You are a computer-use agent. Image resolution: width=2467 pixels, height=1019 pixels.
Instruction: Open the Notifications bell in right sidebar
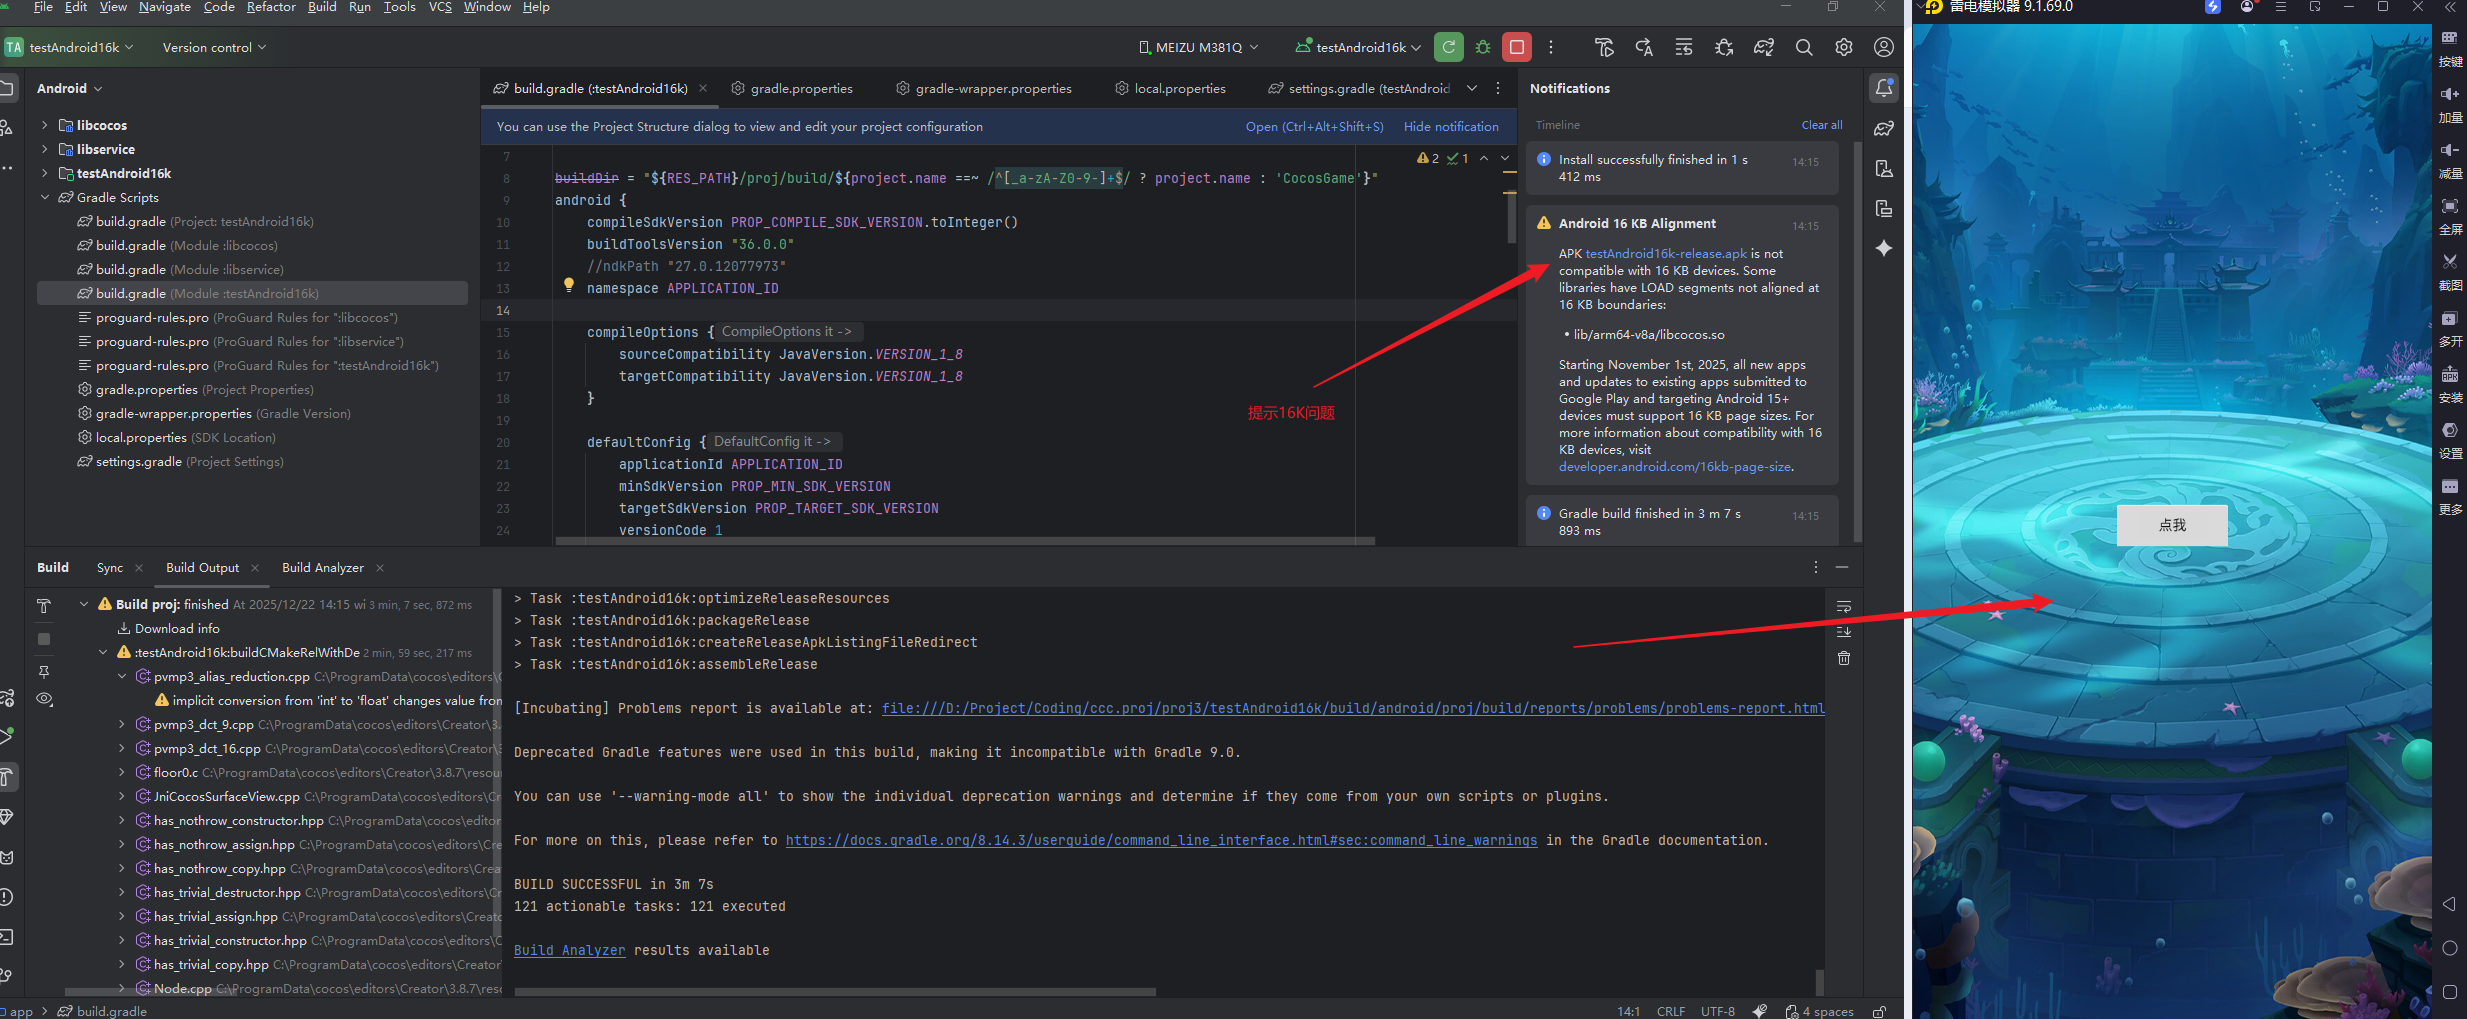click(1884, 88)
